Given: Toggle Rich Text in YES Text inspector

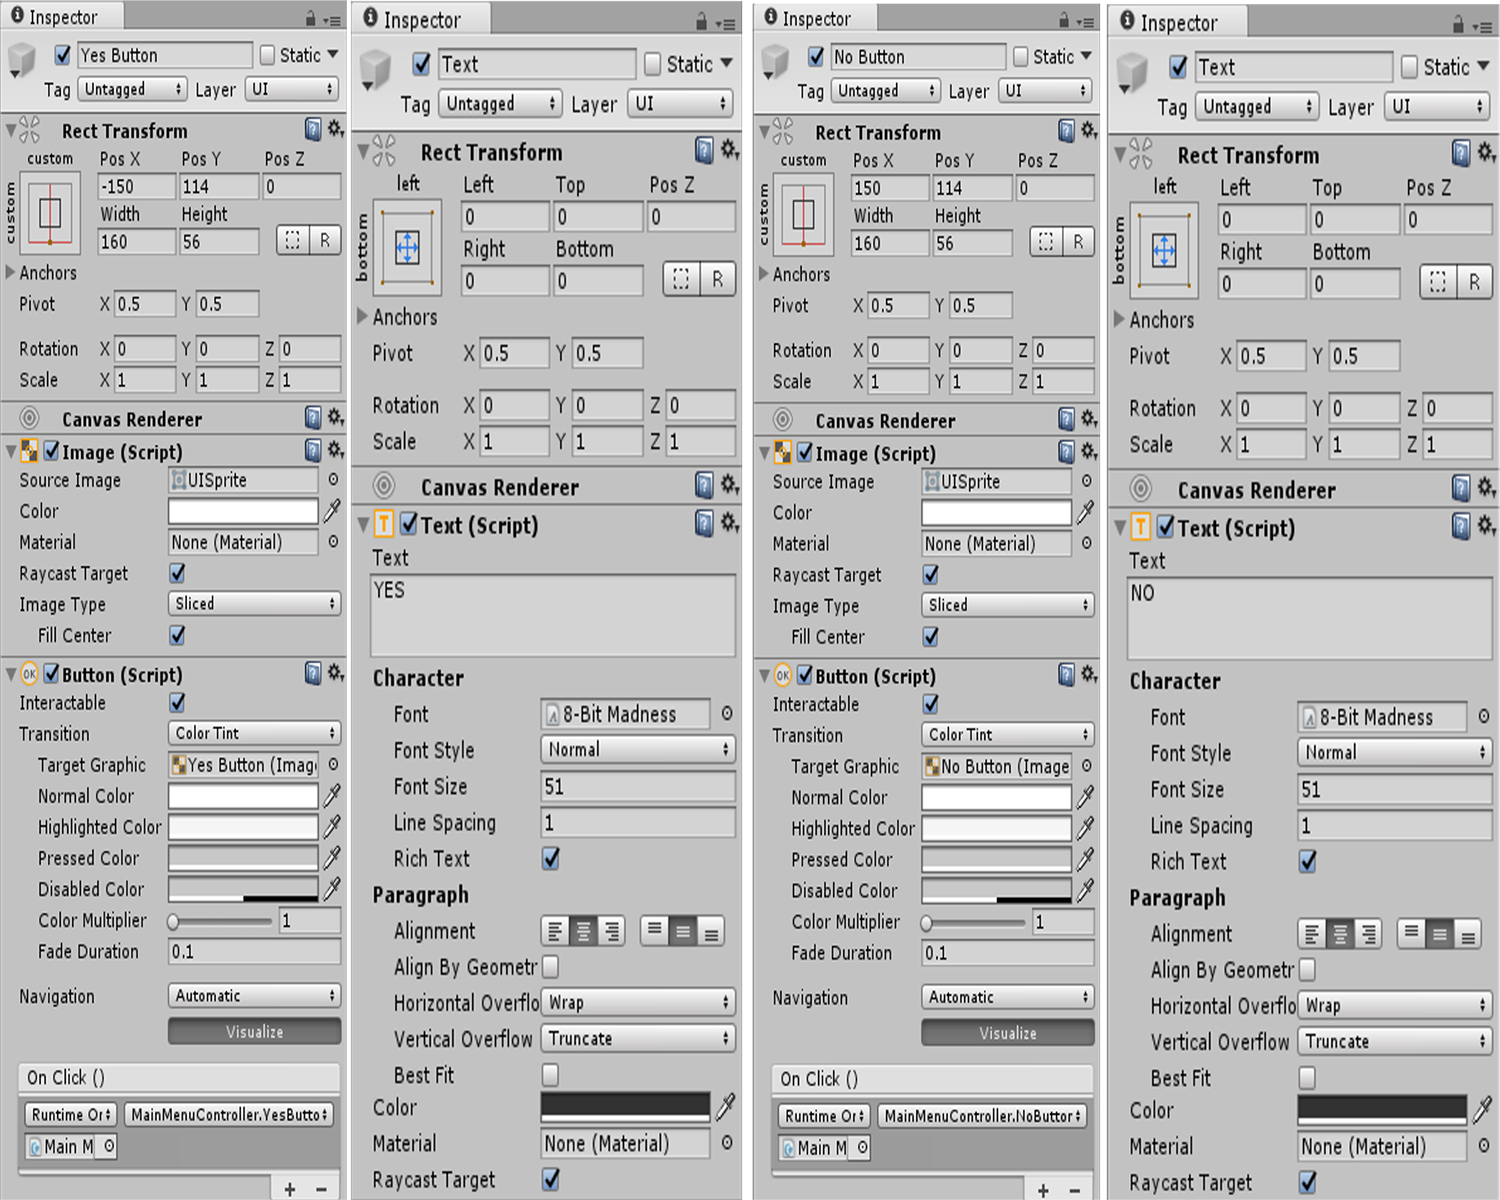Looking at the screenshot, I should point(551,858).
